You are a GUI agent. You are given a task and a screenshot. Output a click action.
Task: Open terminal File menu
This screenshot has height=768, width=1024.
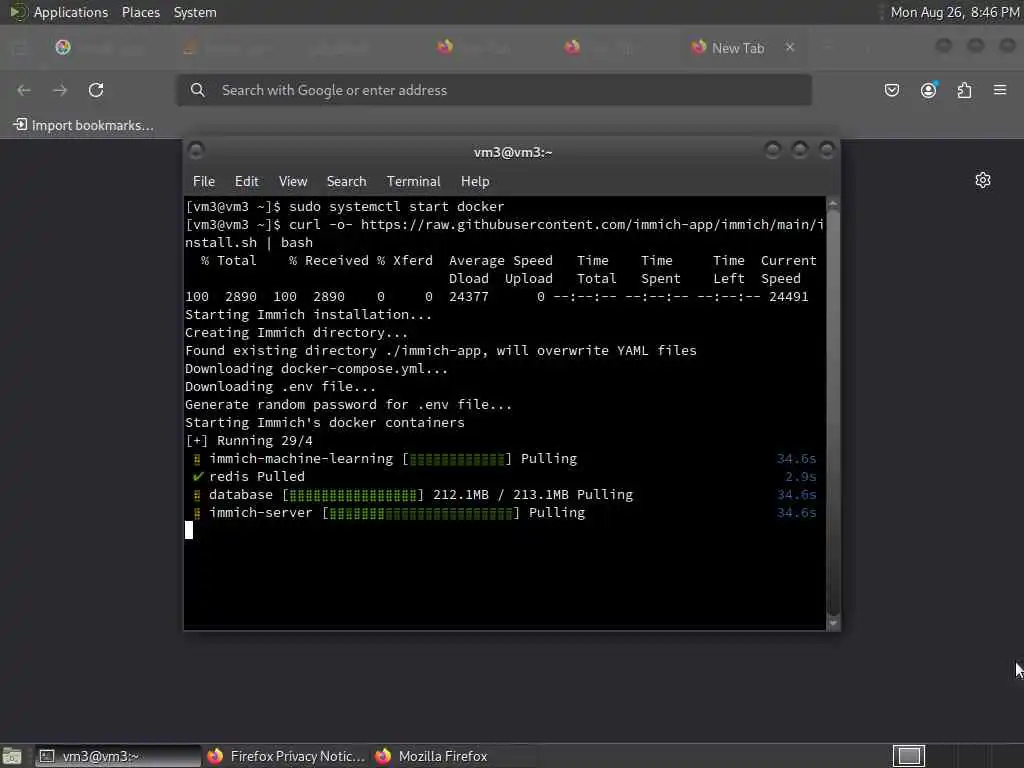click(x=203, y=181)
